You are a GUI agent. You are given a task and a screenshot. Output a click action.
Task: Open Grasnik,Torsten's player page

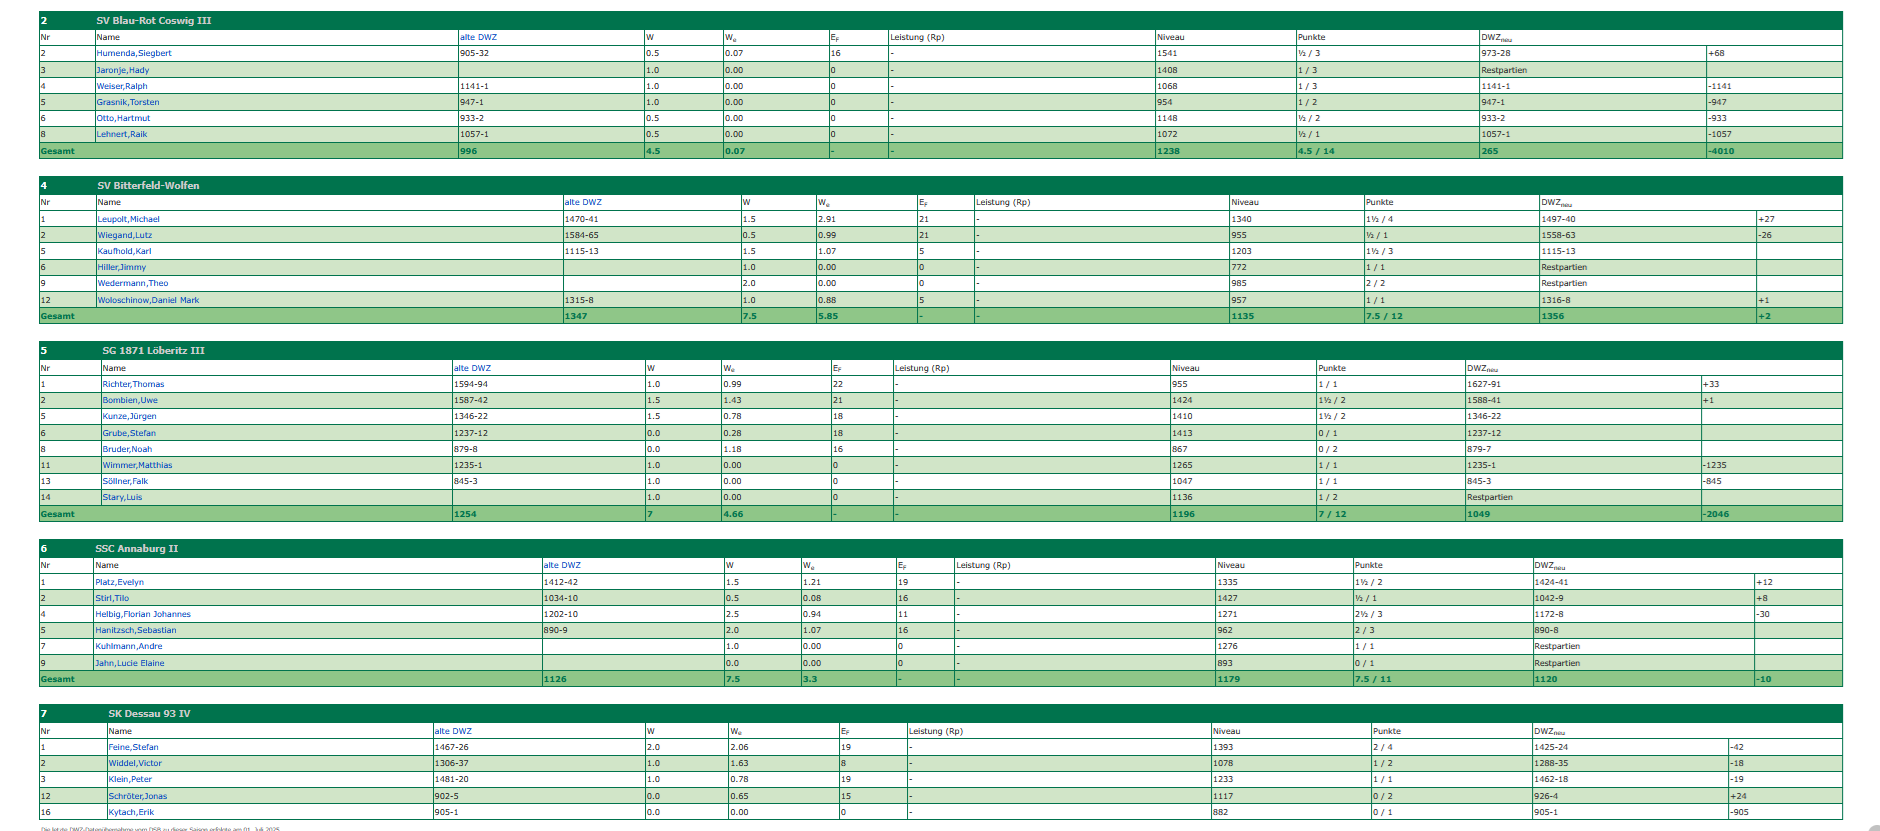click(128, 102)
